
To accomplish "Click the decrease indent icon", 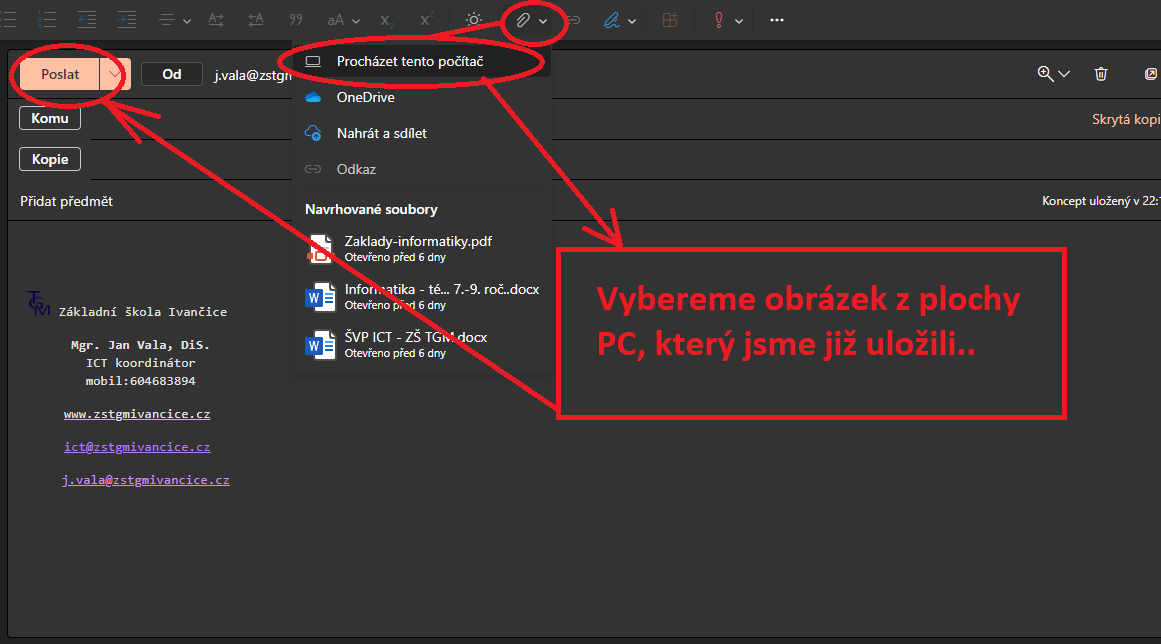I will pyautogui.click(x=86, y=20).
